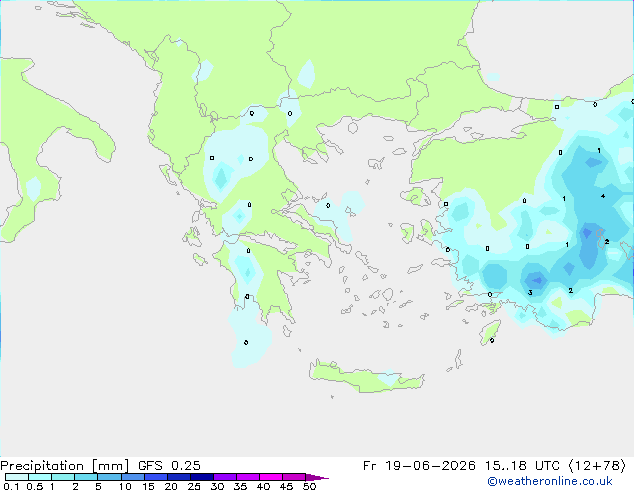Click the legend label 10
634x490 pixels.
click(x=125, y=486)
